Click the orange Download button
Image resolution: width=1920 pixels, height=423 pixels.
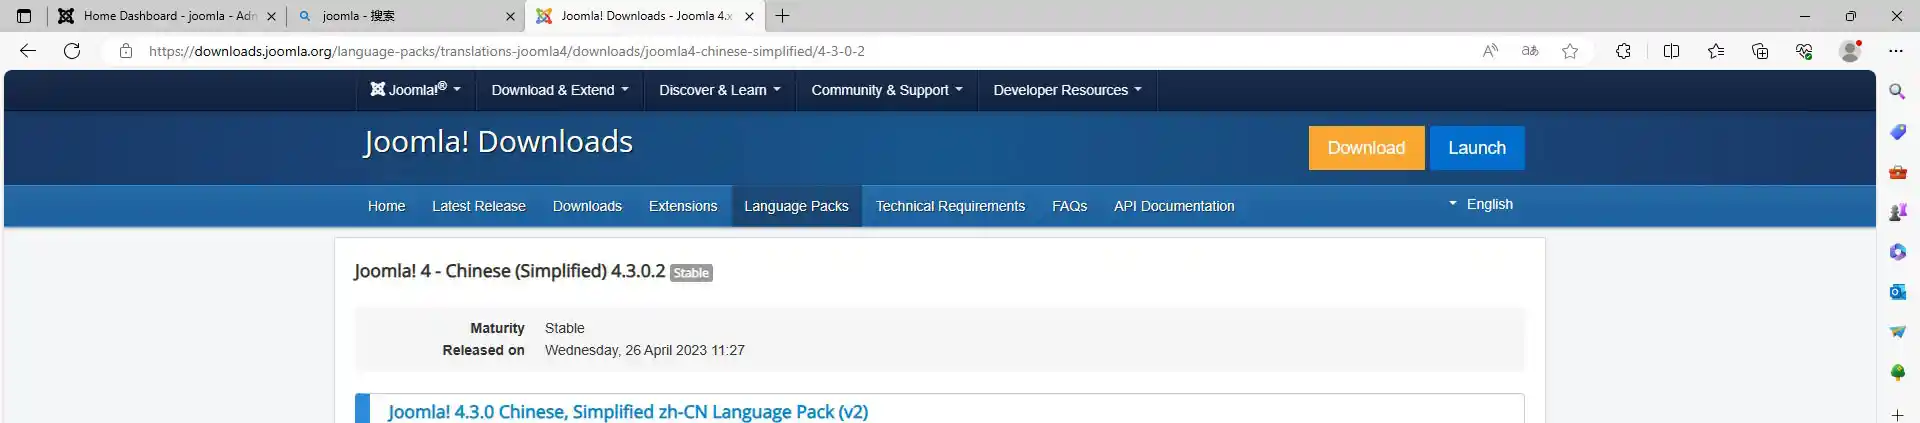point(1366,148)
